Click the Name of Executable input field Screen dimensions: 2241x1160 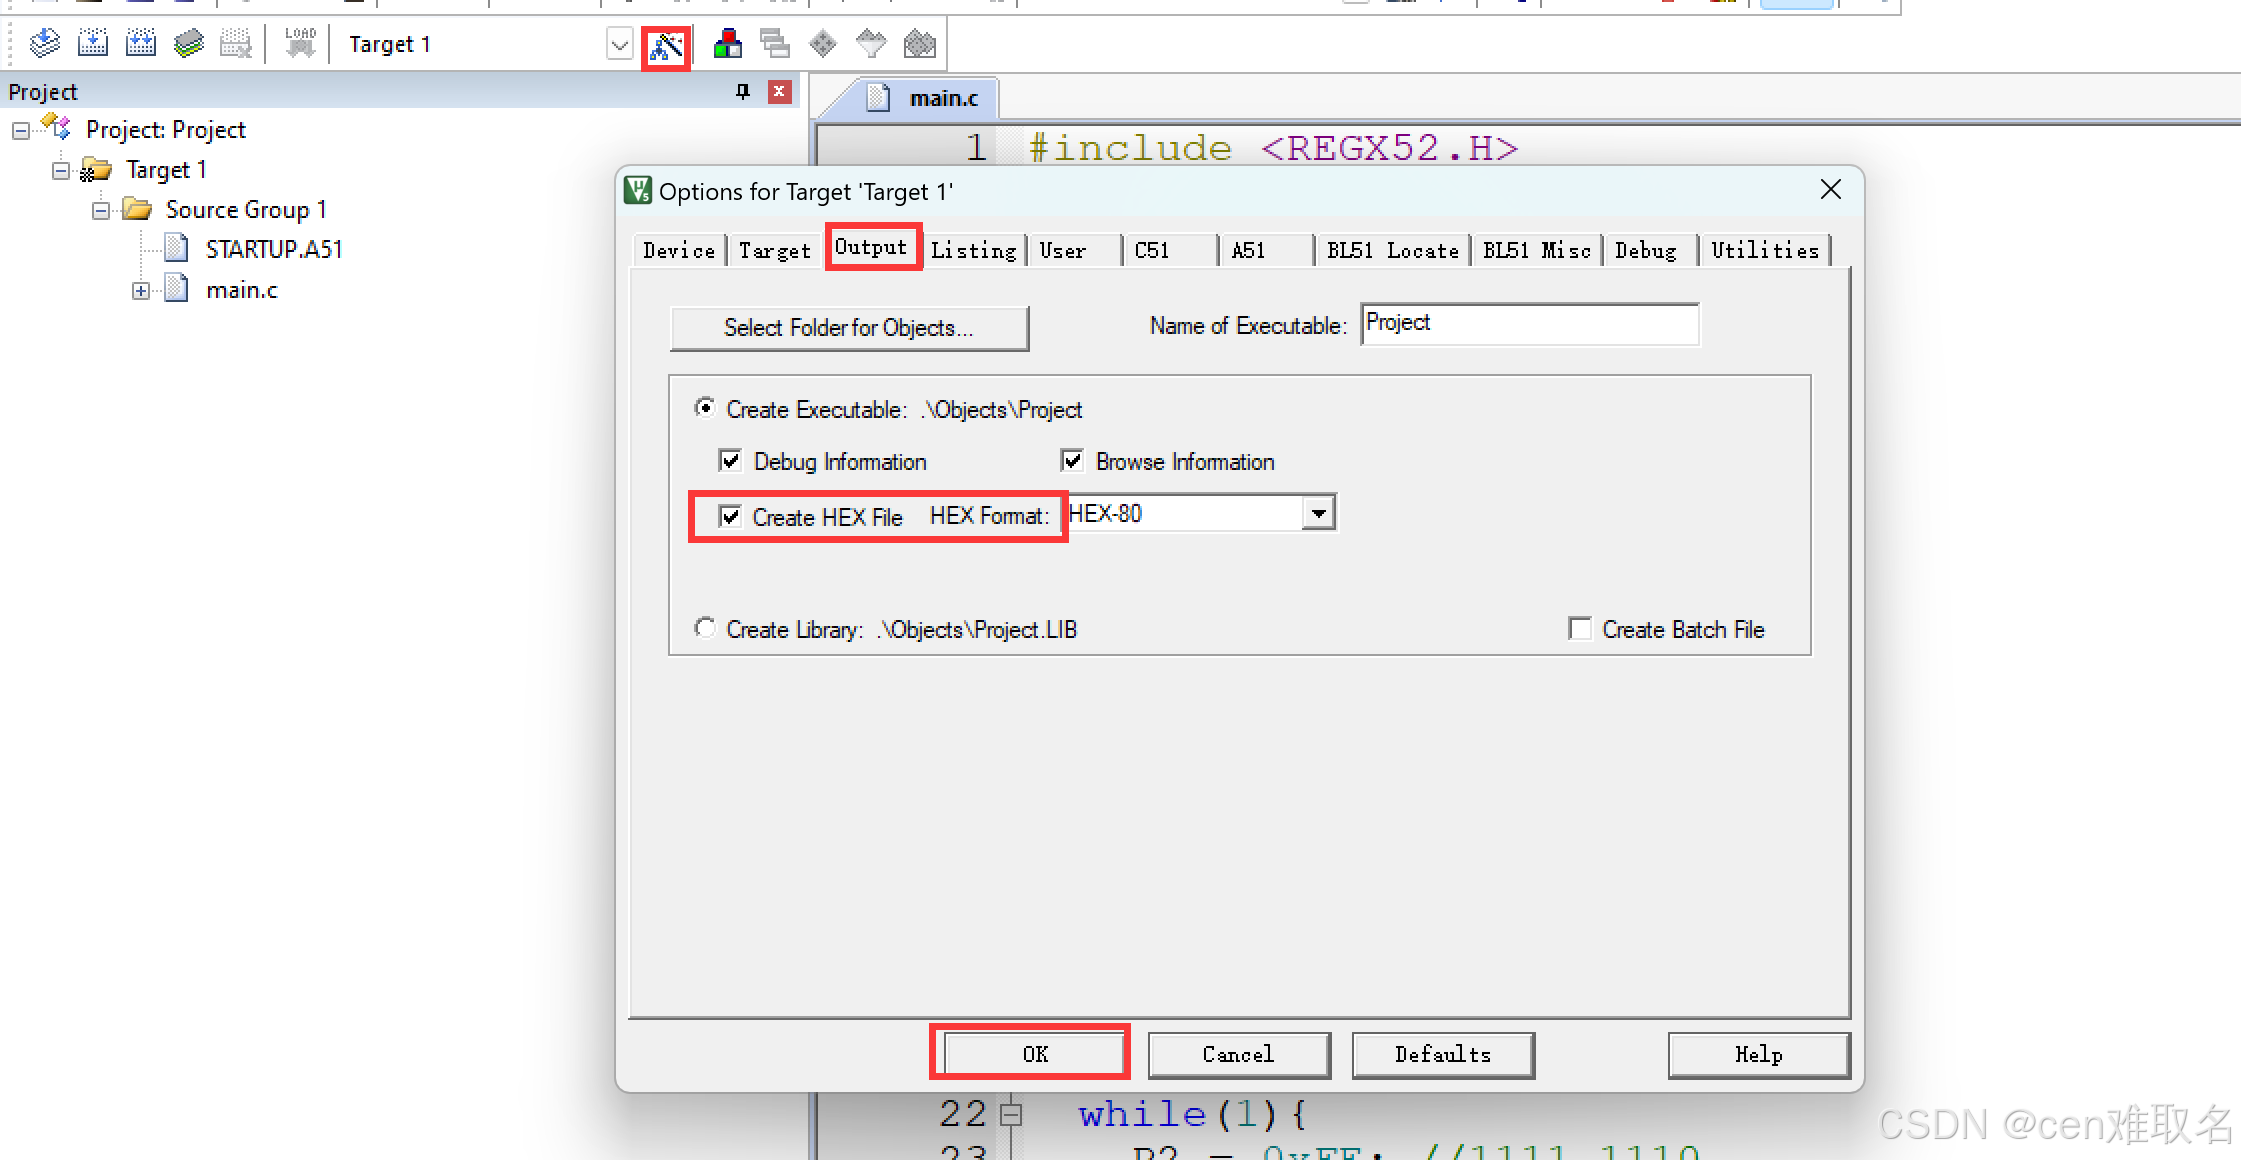point(1528,324)
